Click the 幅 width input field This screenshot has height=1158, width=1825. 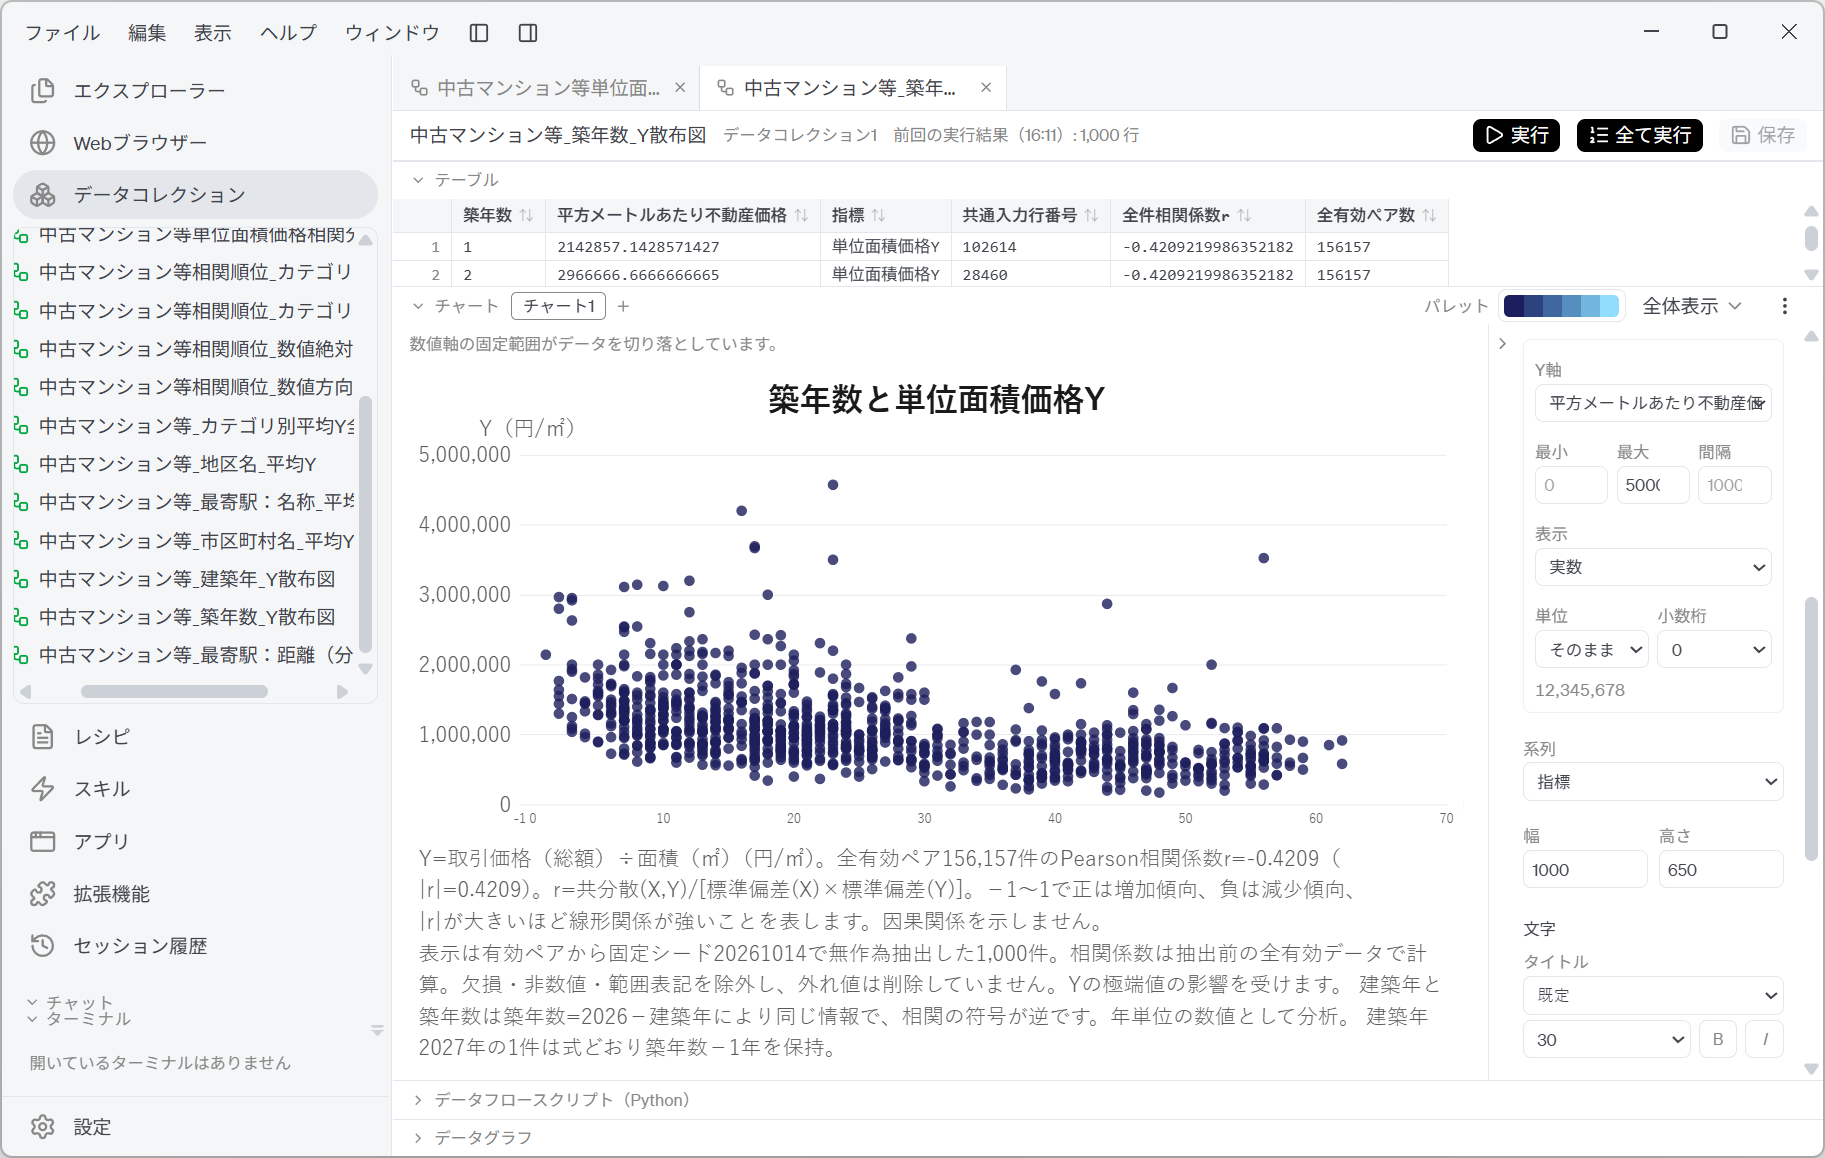click(1585, 869)
